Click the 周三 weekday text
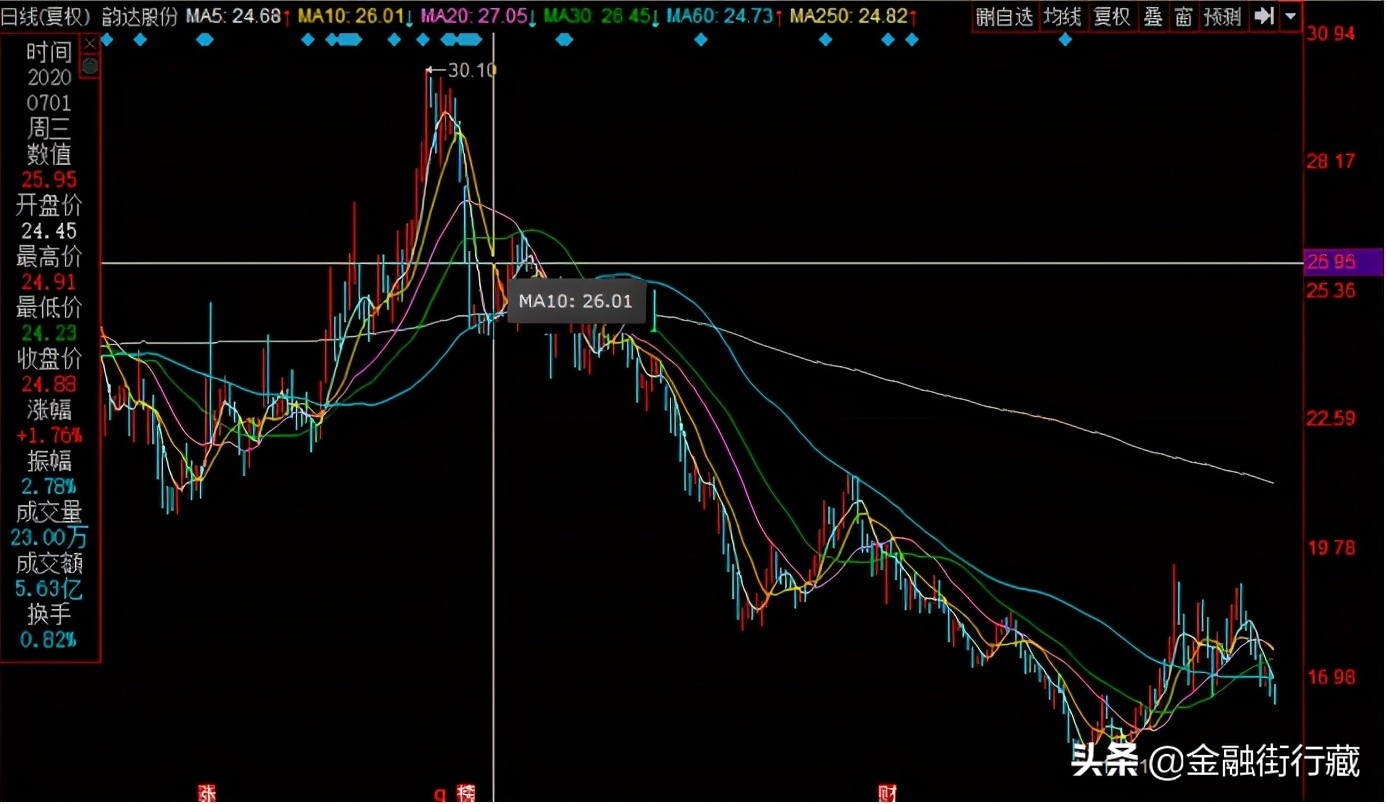Viewport: 1386px width, 804px height. (50, 129)
